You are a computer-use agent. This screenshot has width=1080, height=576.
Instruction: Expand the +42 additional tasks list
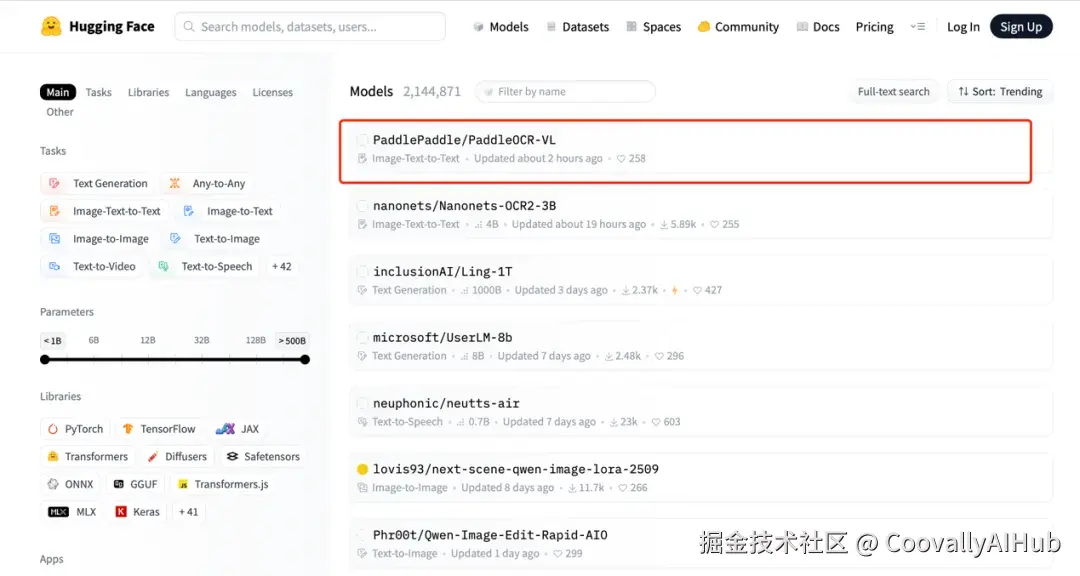[x=281, y=266]
